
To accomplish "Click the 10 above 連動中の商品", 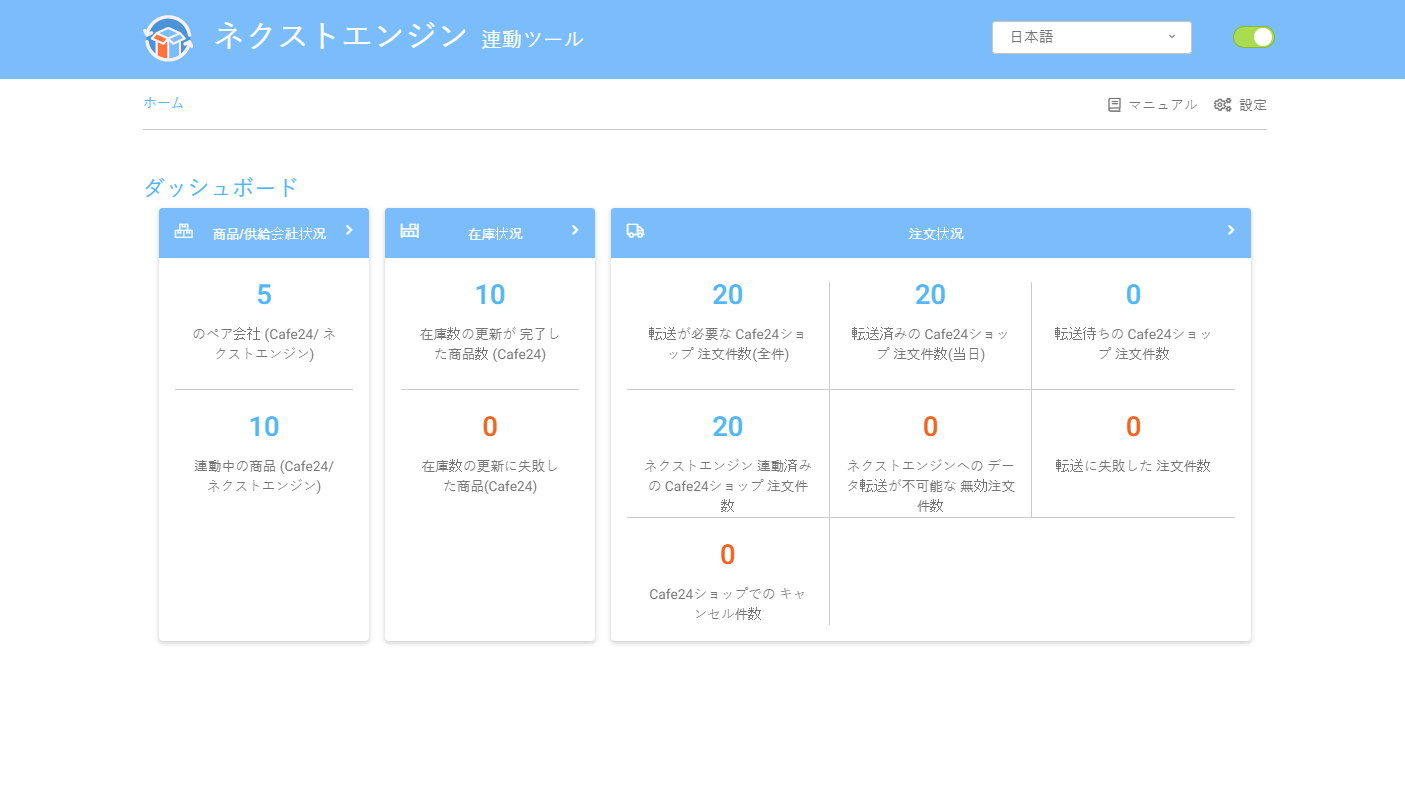I will pos(264,427).
